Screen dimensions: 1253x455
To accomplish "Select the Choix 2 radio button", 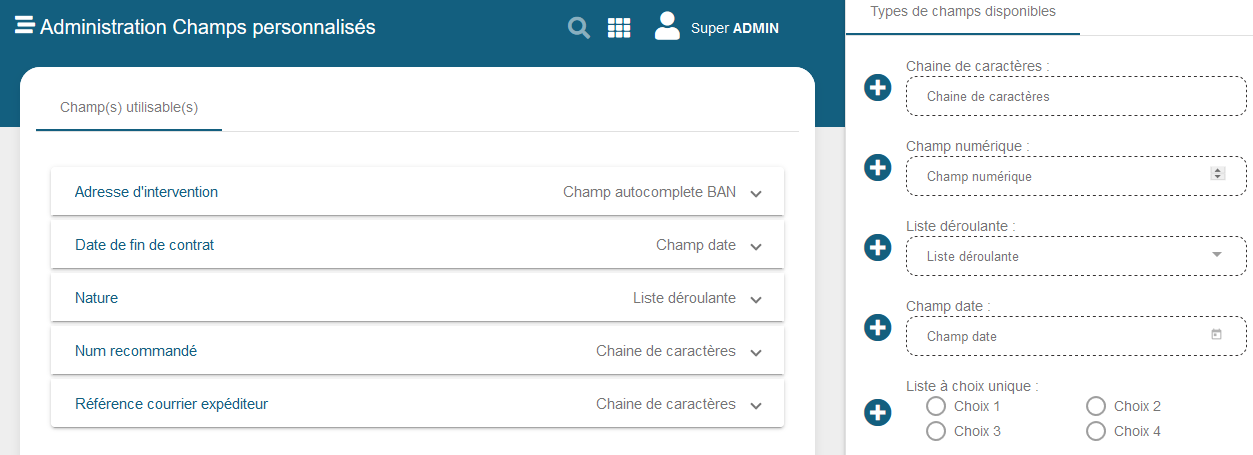I will point(1096,406).
